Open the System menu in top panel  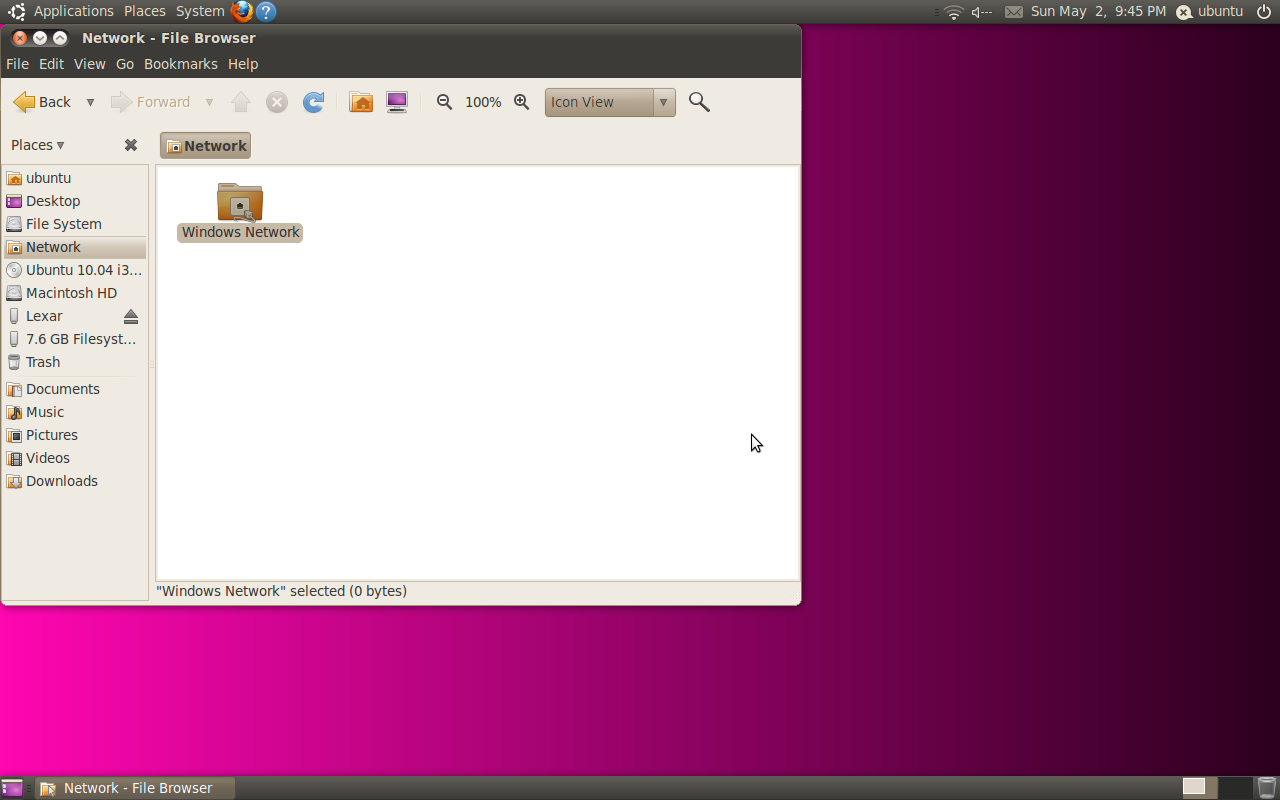200,11
